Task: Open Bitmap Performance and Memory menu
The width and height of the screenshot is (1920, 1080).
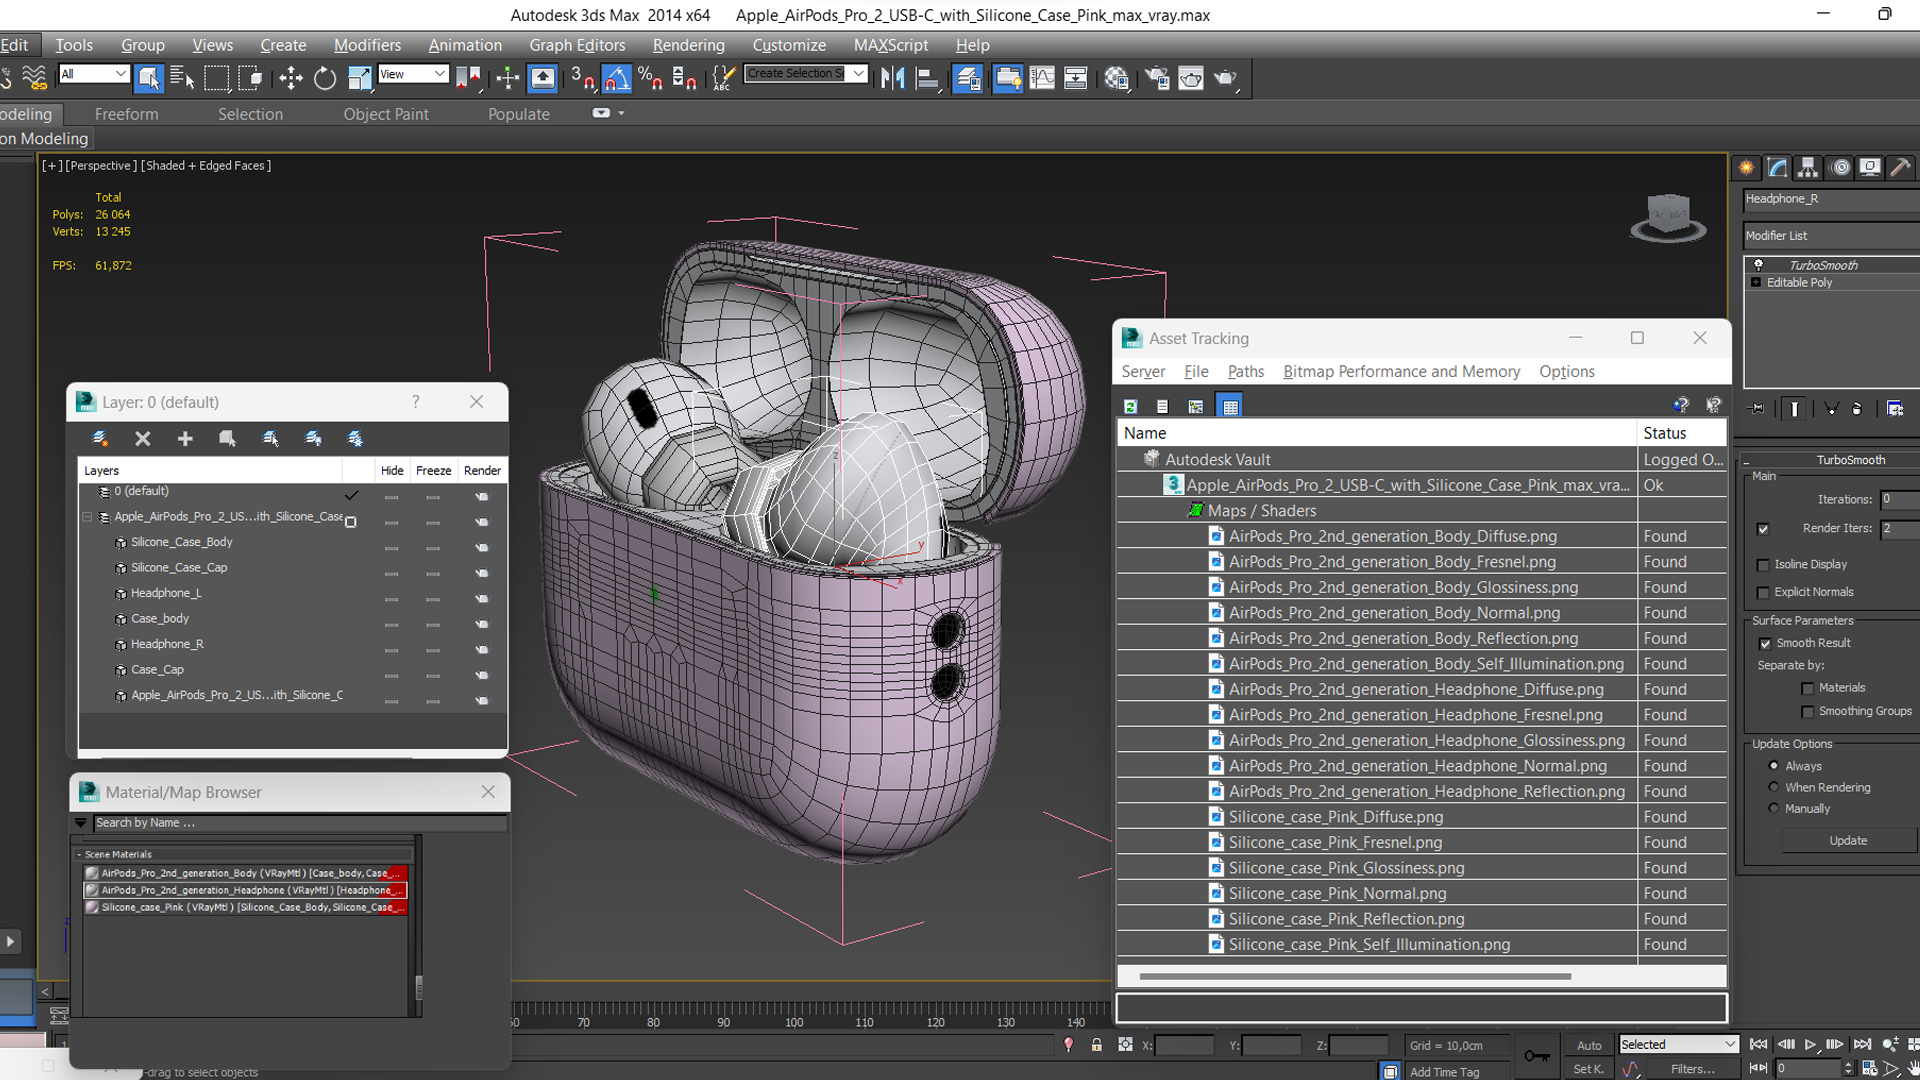Action: [x=1401, y=371]
